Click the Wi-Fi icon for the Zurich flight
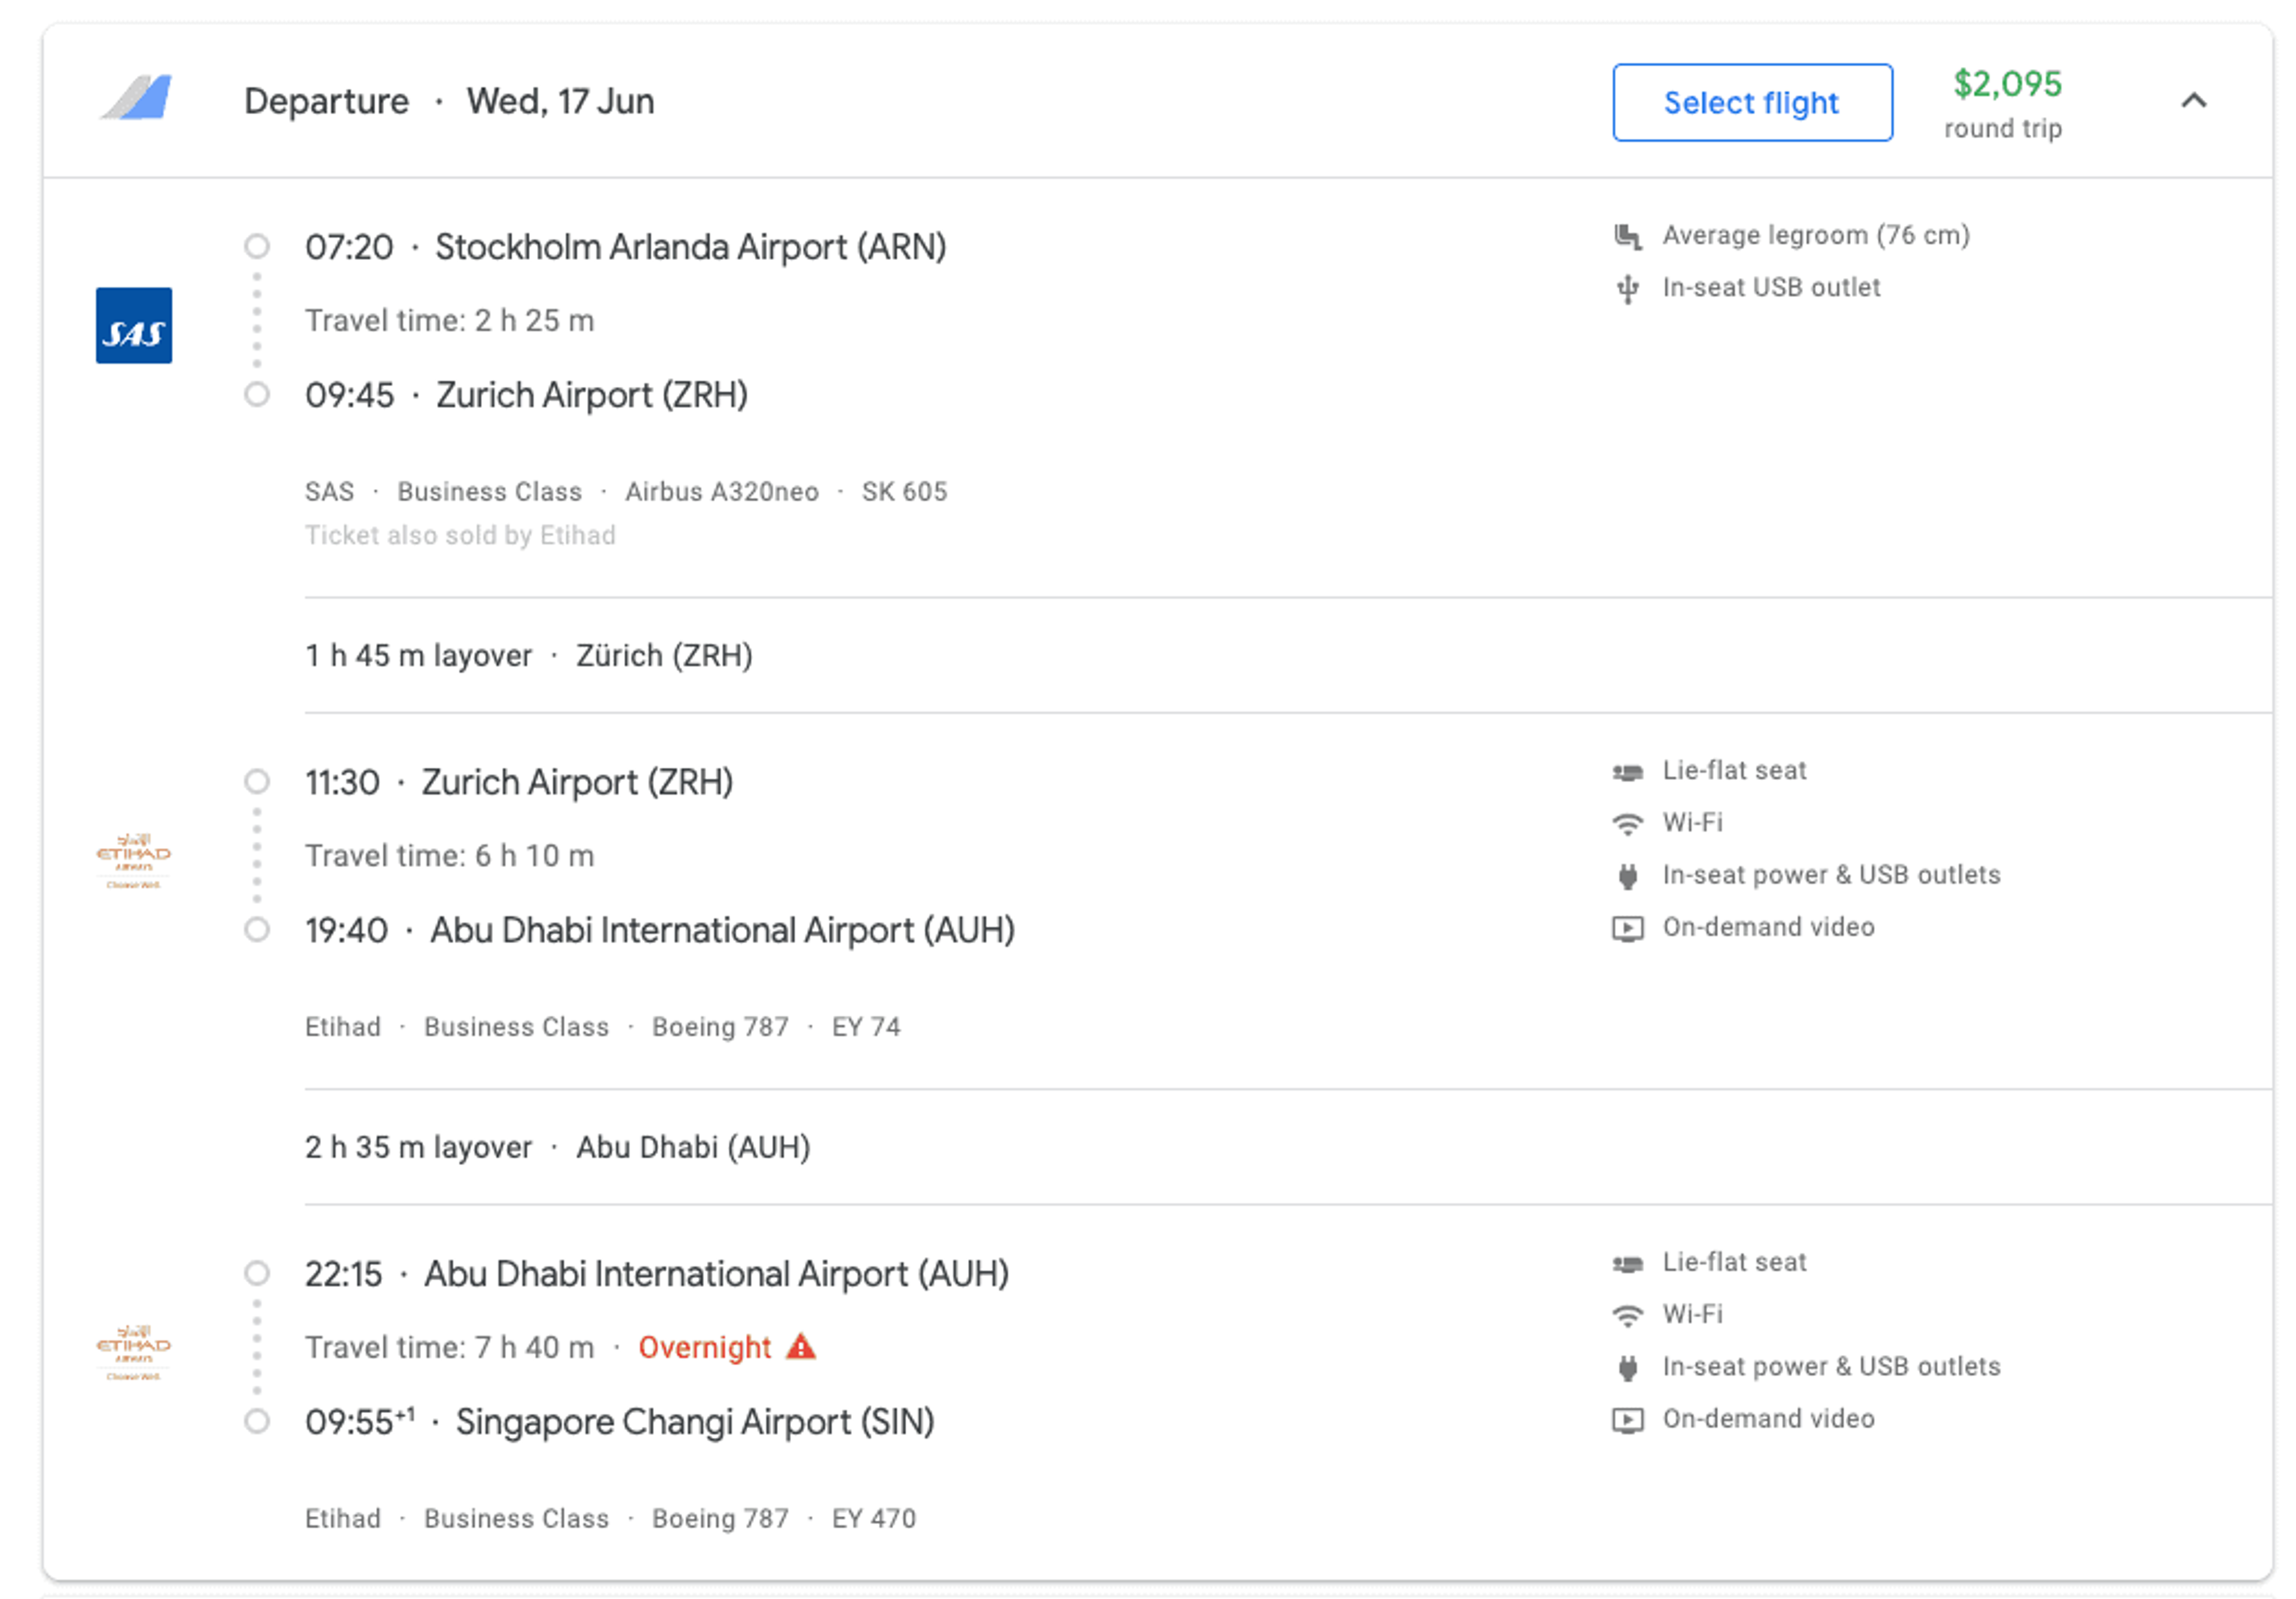The image size is (2296, 1599). 1627,824
